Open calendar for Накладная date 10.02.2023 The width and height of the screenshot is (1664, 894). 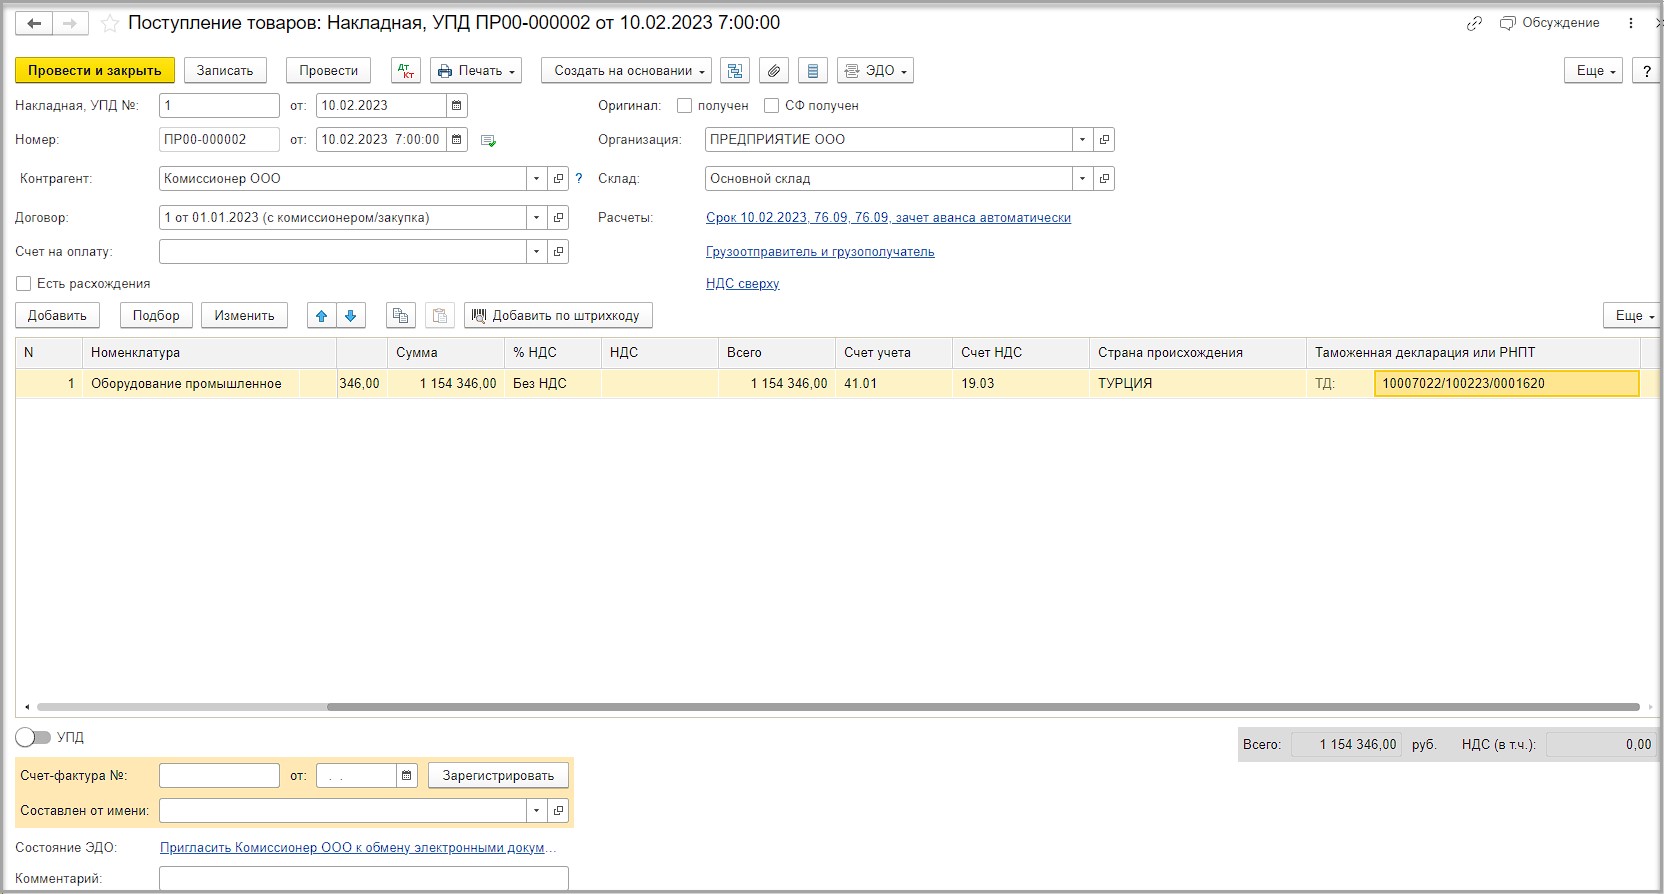456,105
